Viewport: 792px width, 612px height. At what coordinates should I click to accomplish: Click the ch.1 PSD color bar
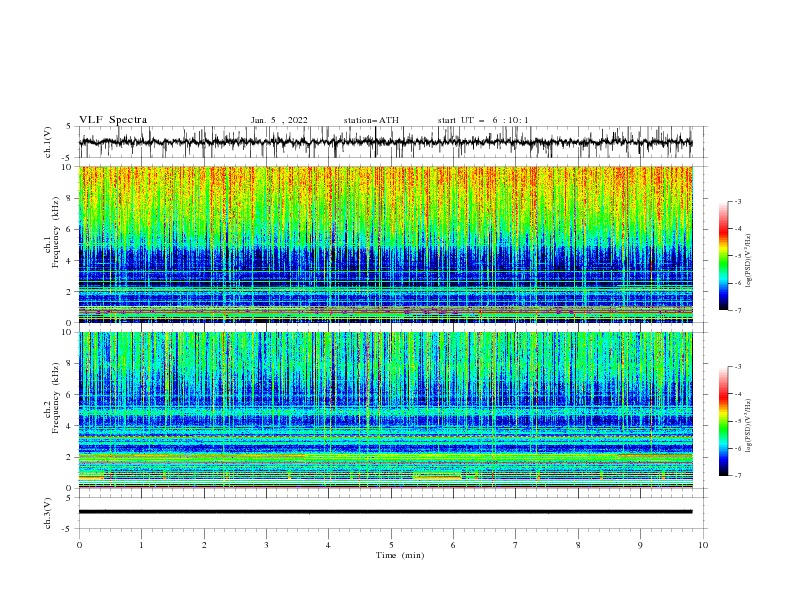click(723, 256)
